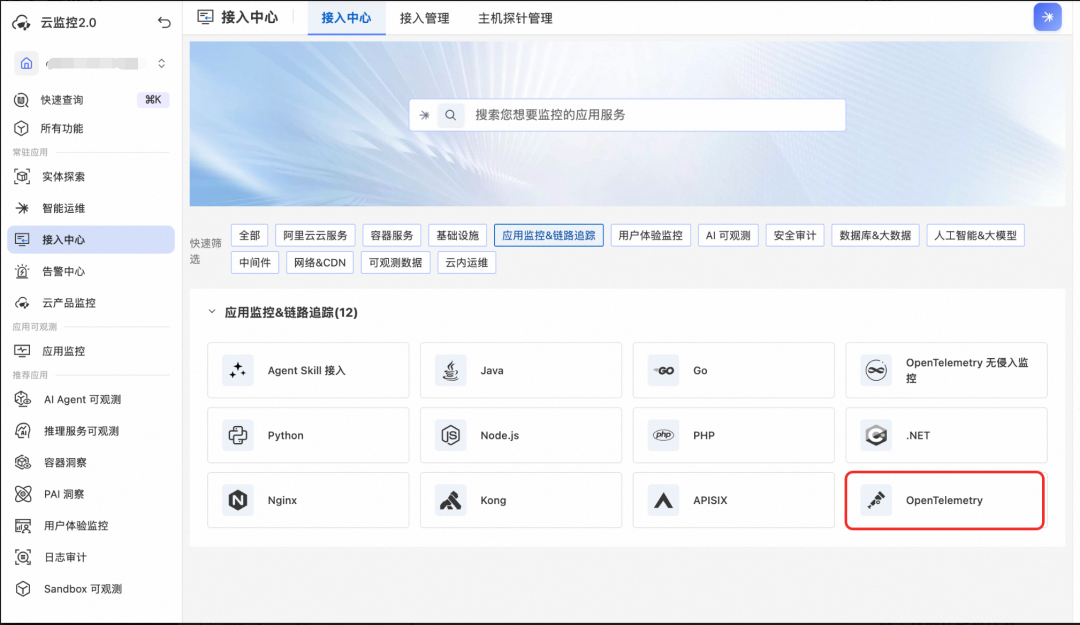Open the Go integration card
This screenshot has height=625, width=1080.
734,371
